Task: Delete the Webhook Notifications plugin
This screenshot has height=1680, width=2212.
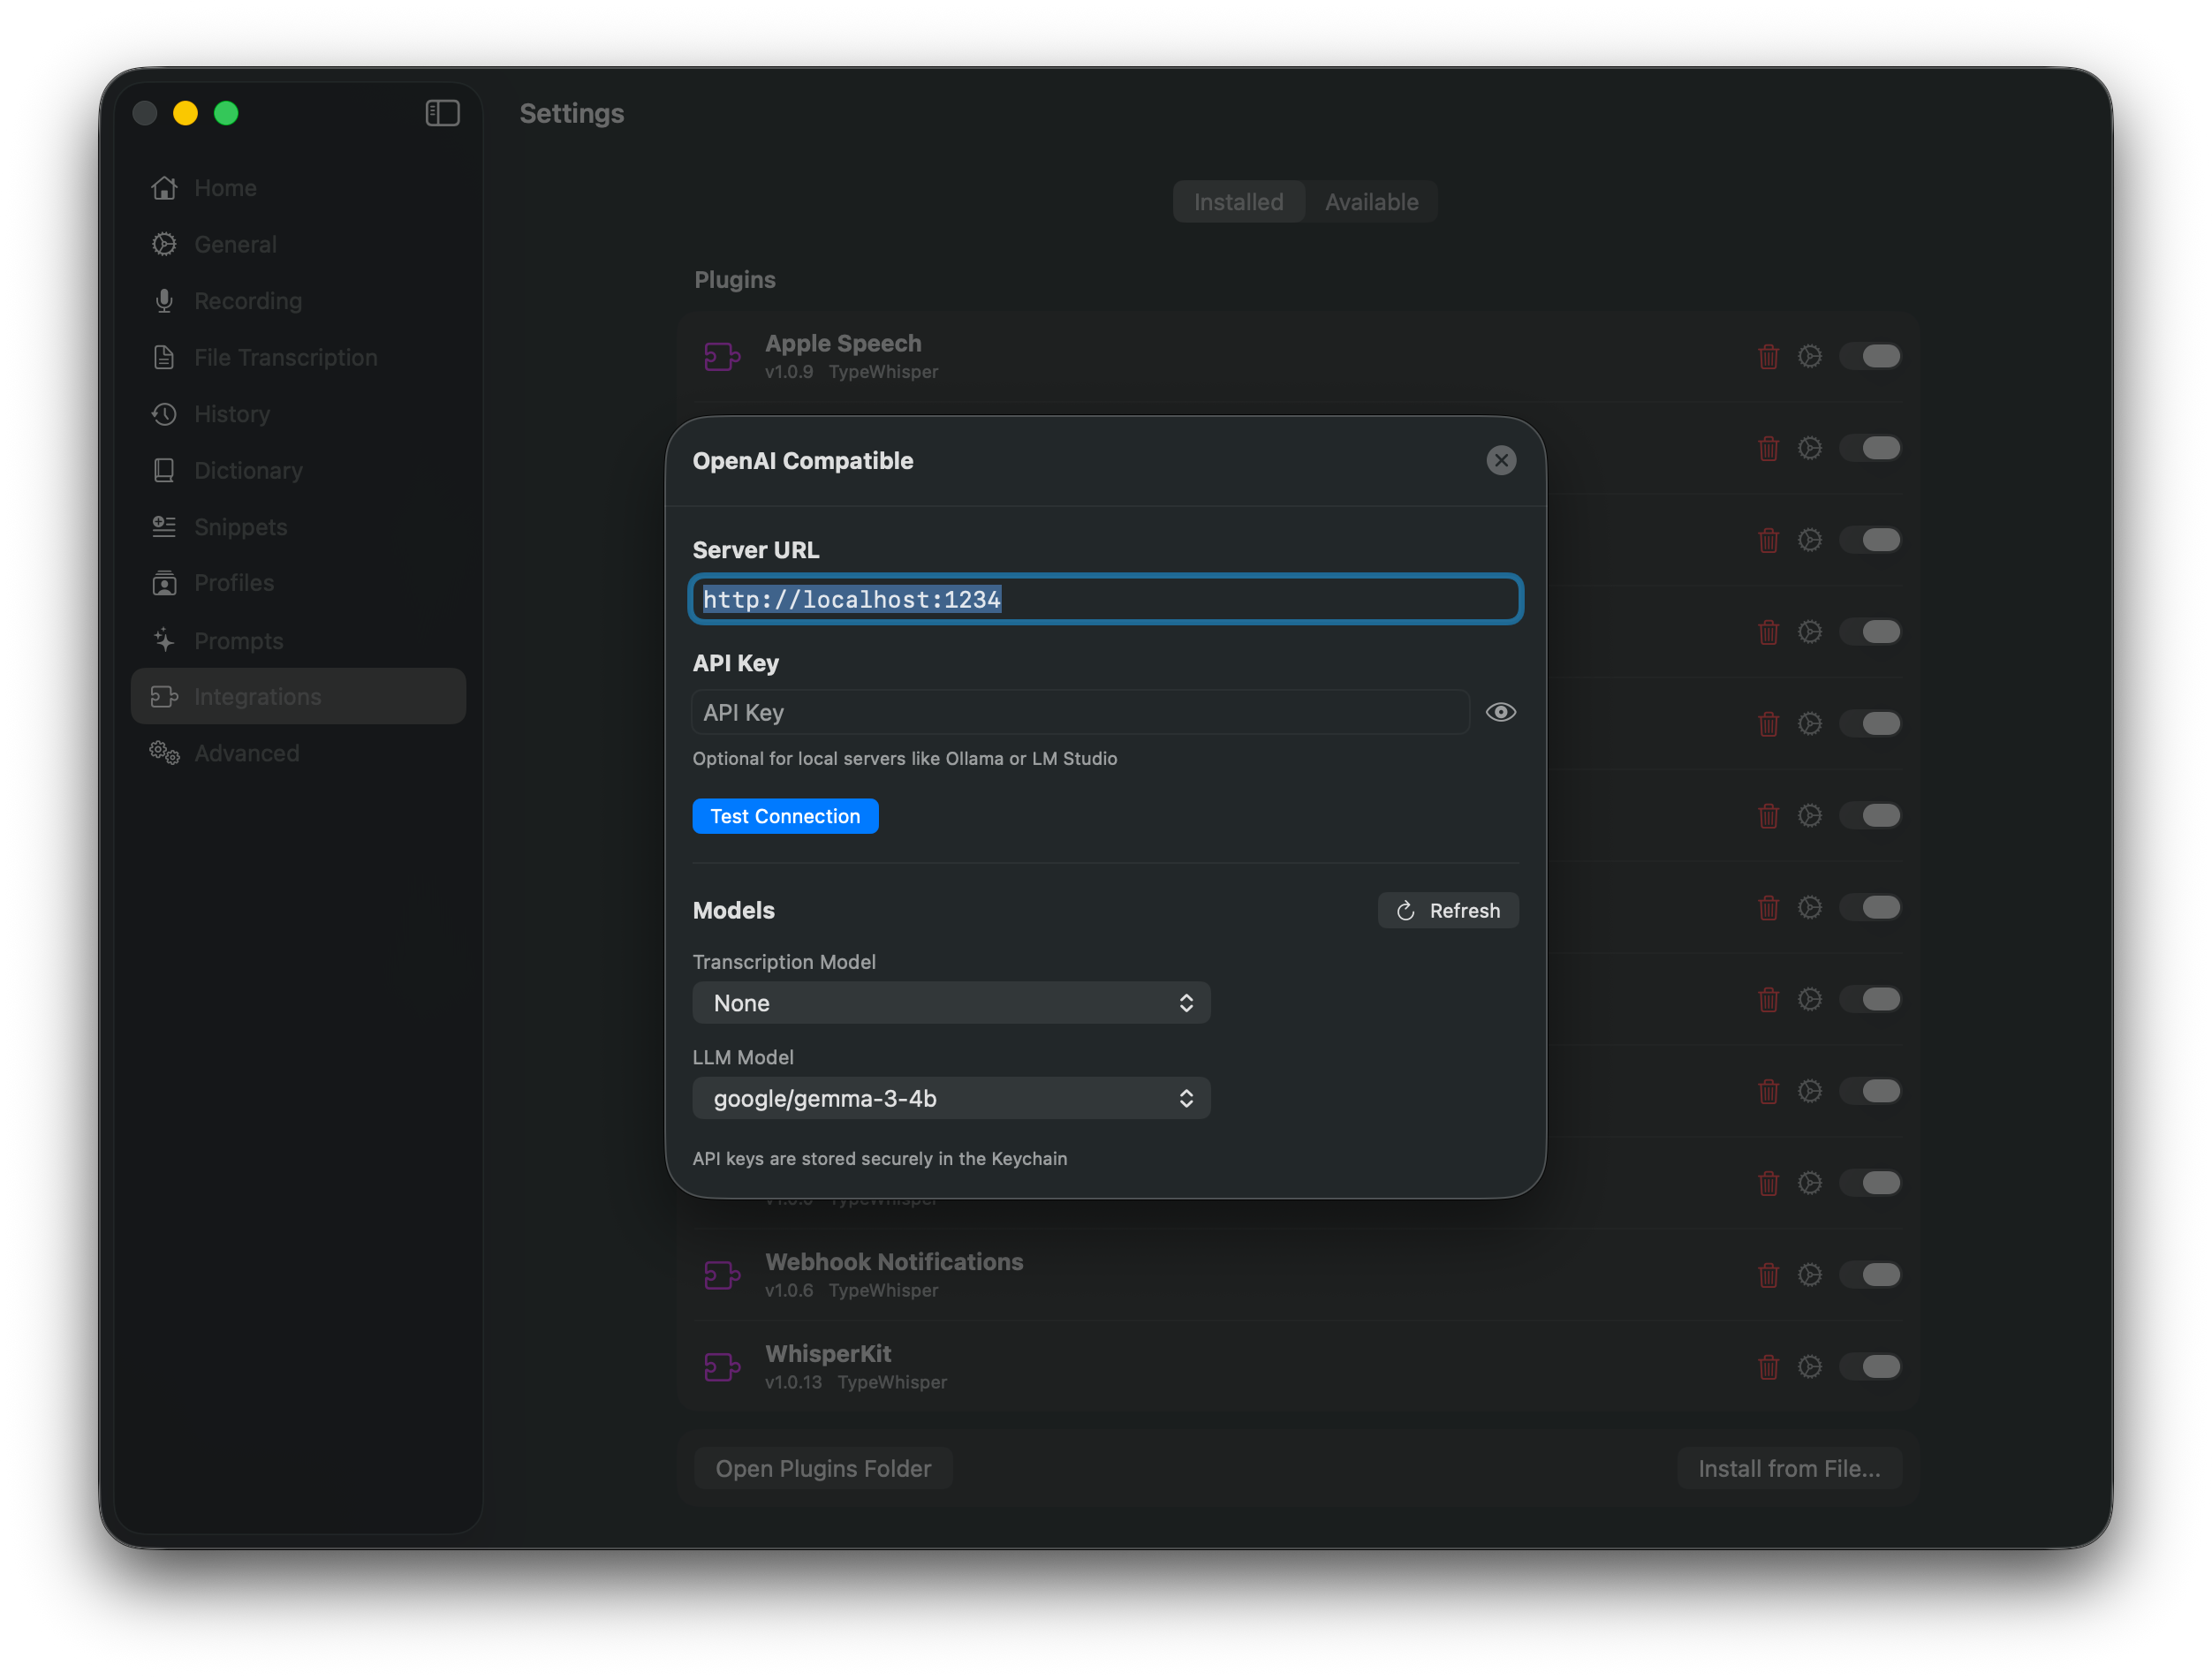Action: click(1768, 1275)
